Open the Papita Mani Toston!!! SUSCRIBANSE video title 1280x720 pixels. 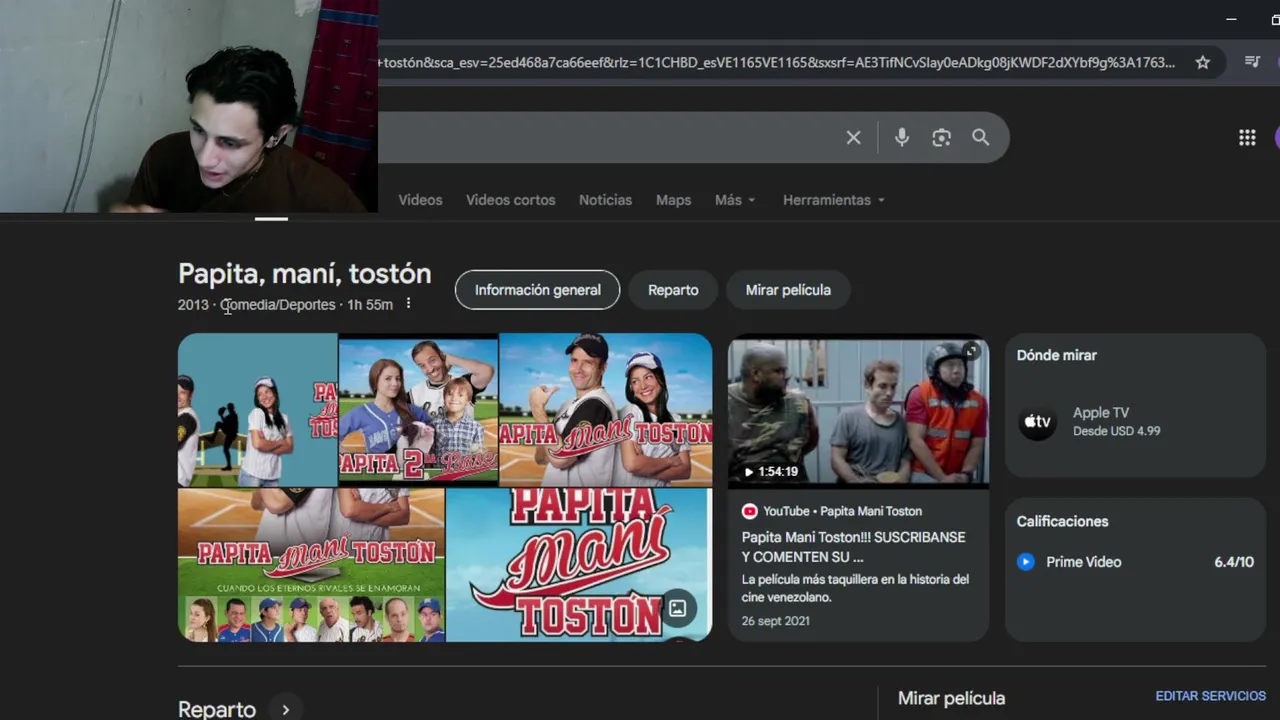coord(853,547)
